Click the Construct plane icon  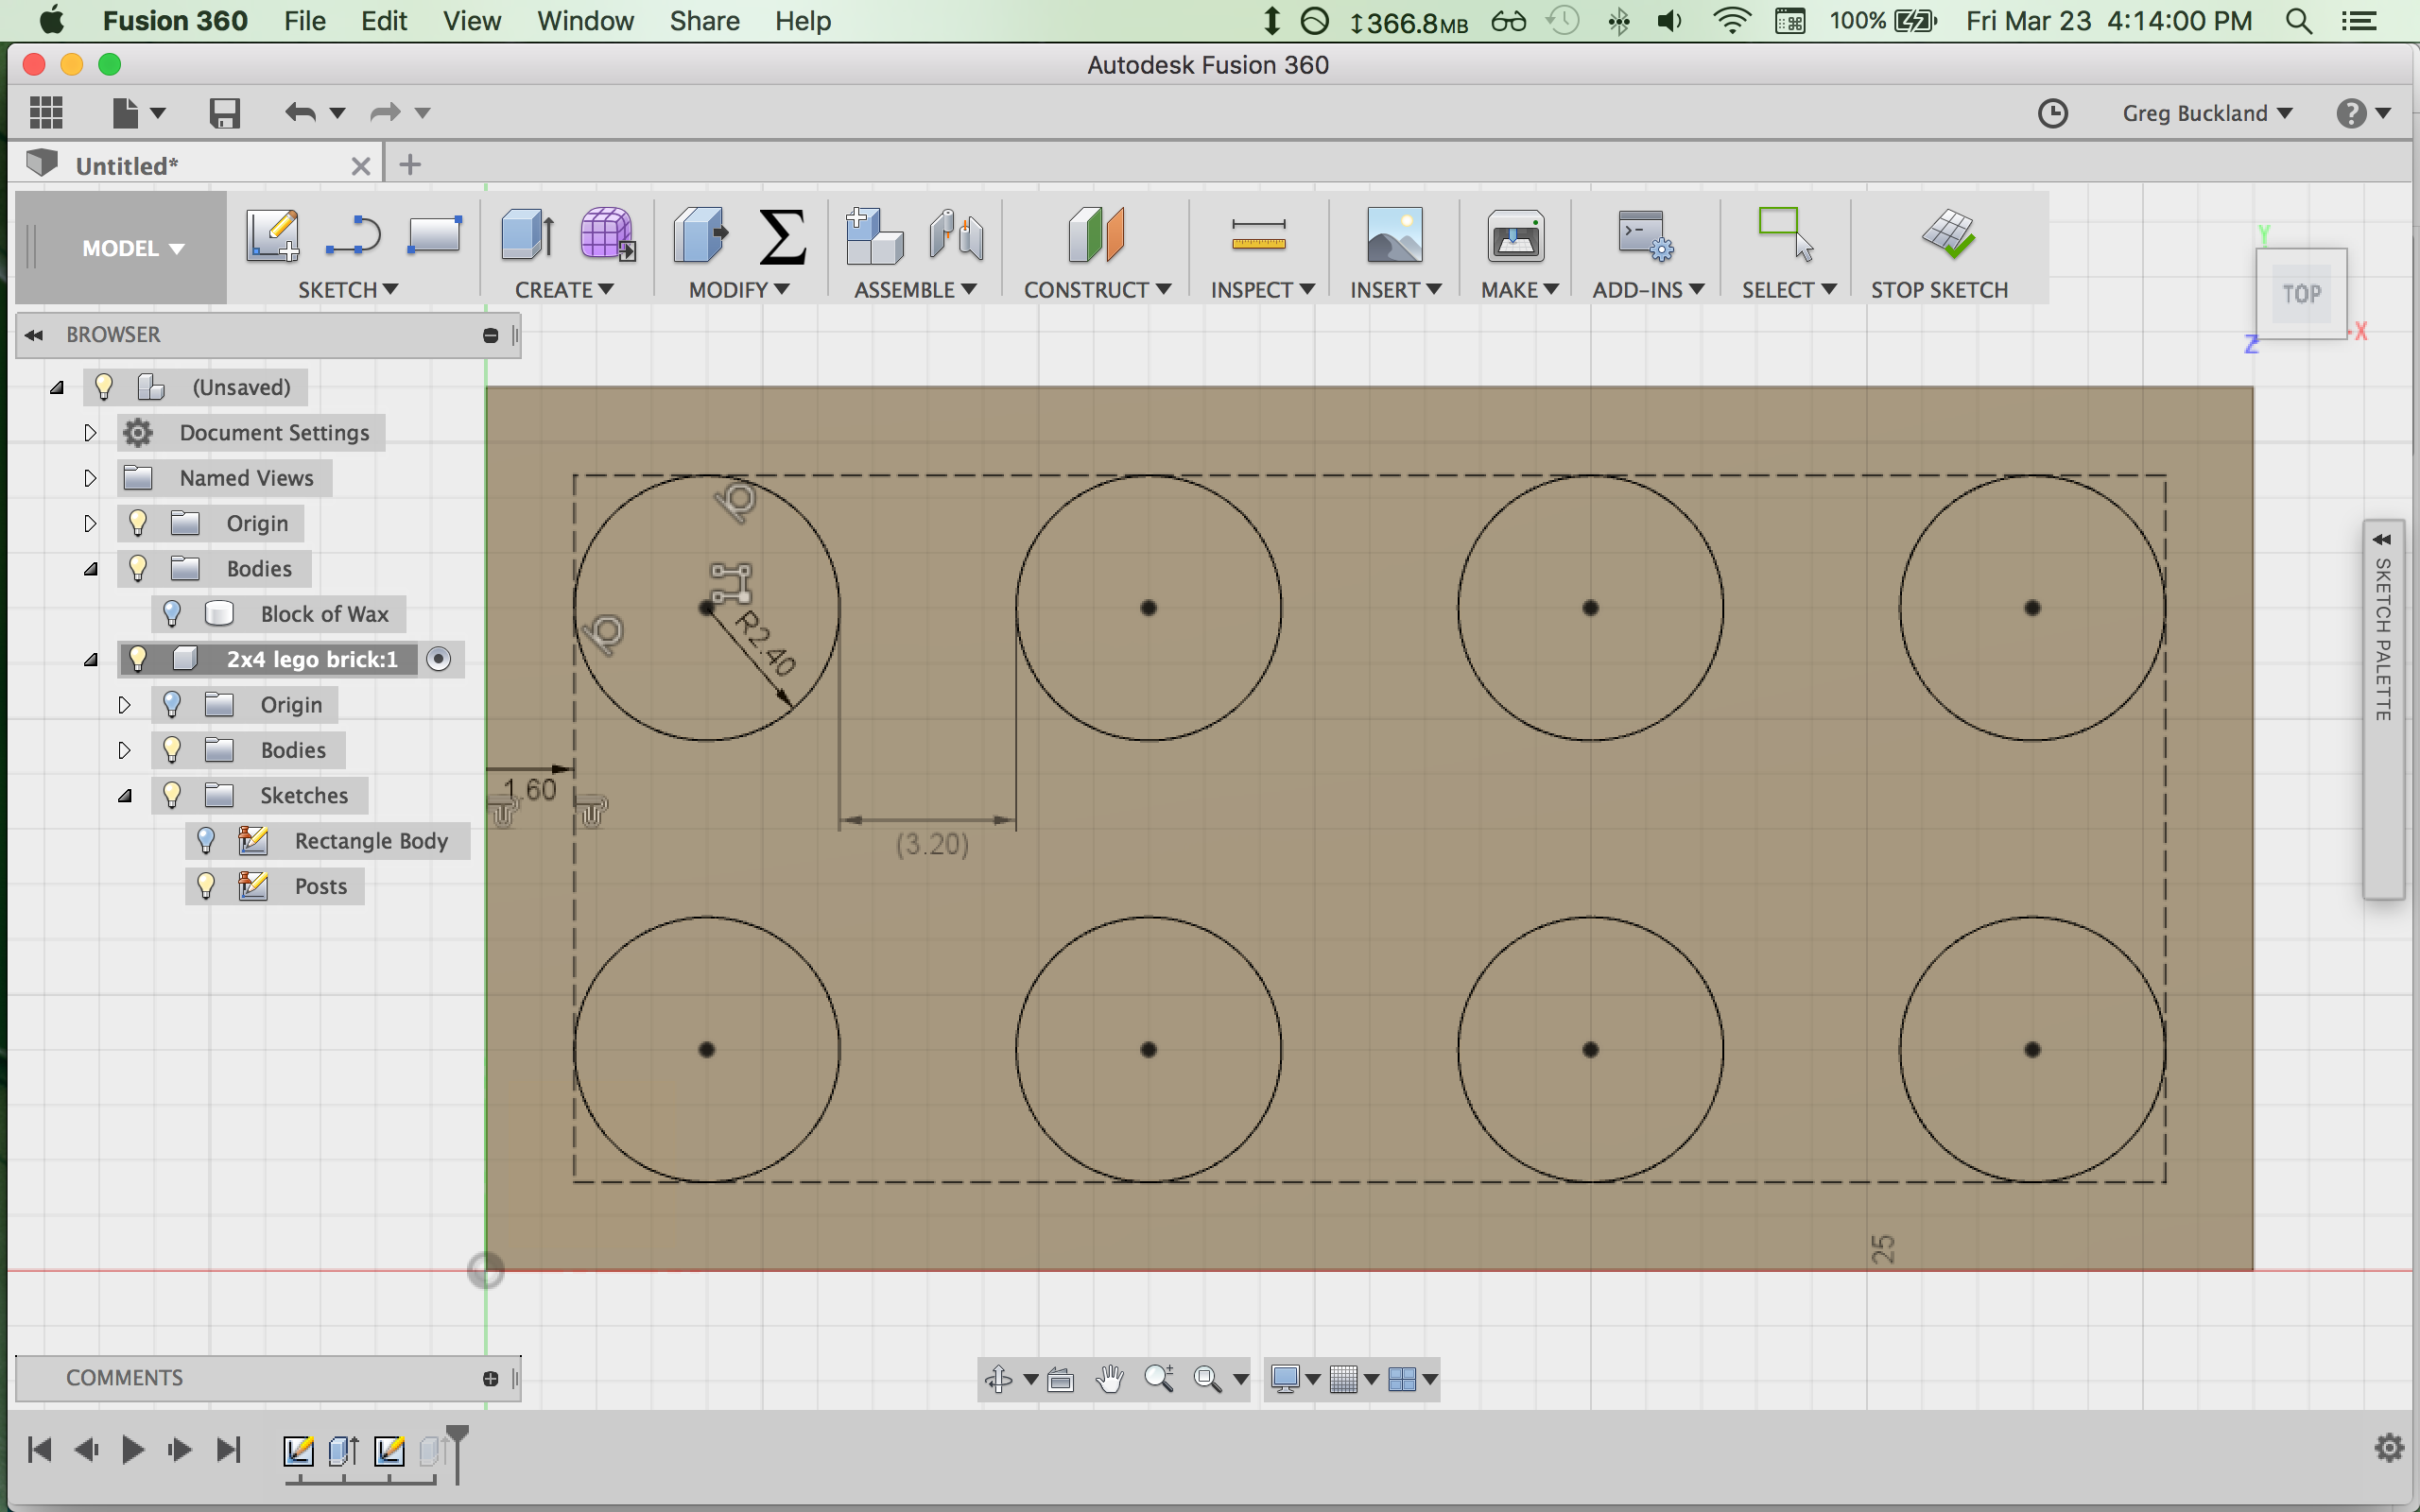coord(1096,236)
